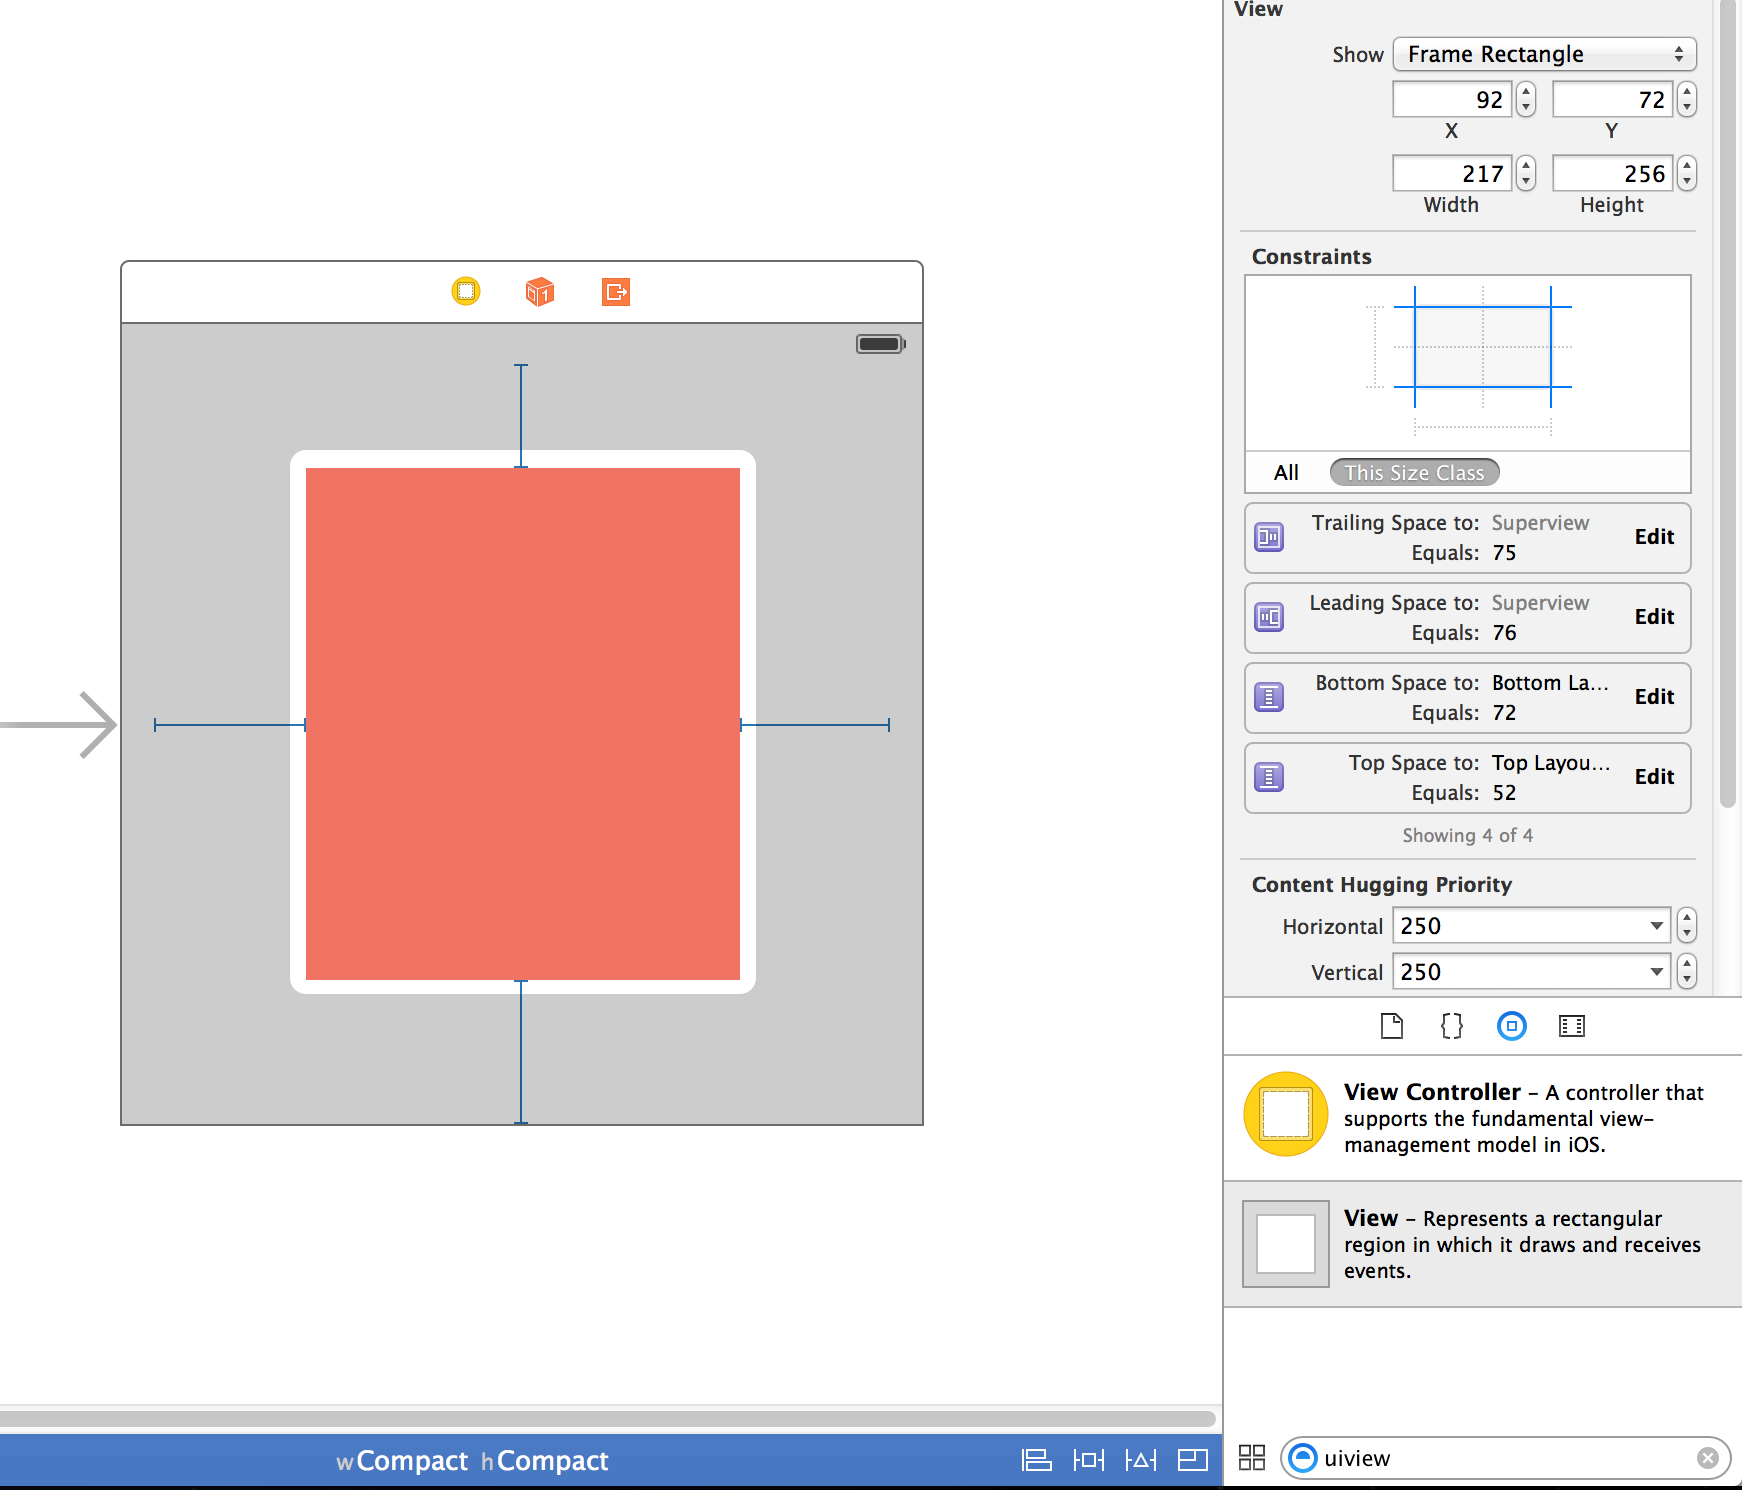Open the File inspector

tap(1391, 1025)
